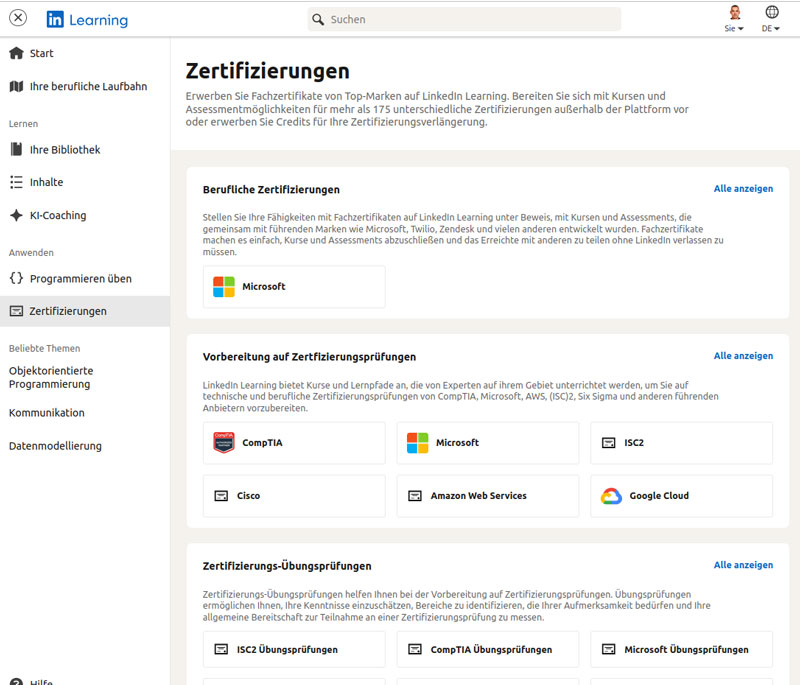Click Microsoft logo under Berufliche Zertifizierungen
Screen dimensions: 800x685
pyautogui.click(x=223, y=287)
